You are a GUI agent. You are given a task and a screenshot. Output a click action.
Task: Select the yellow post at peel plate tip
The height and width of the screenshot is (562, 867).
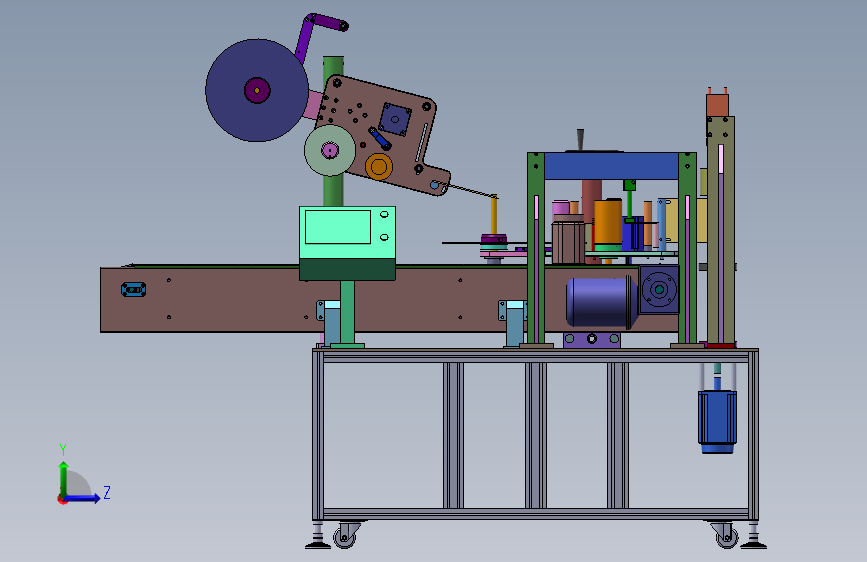coord(494,215)
